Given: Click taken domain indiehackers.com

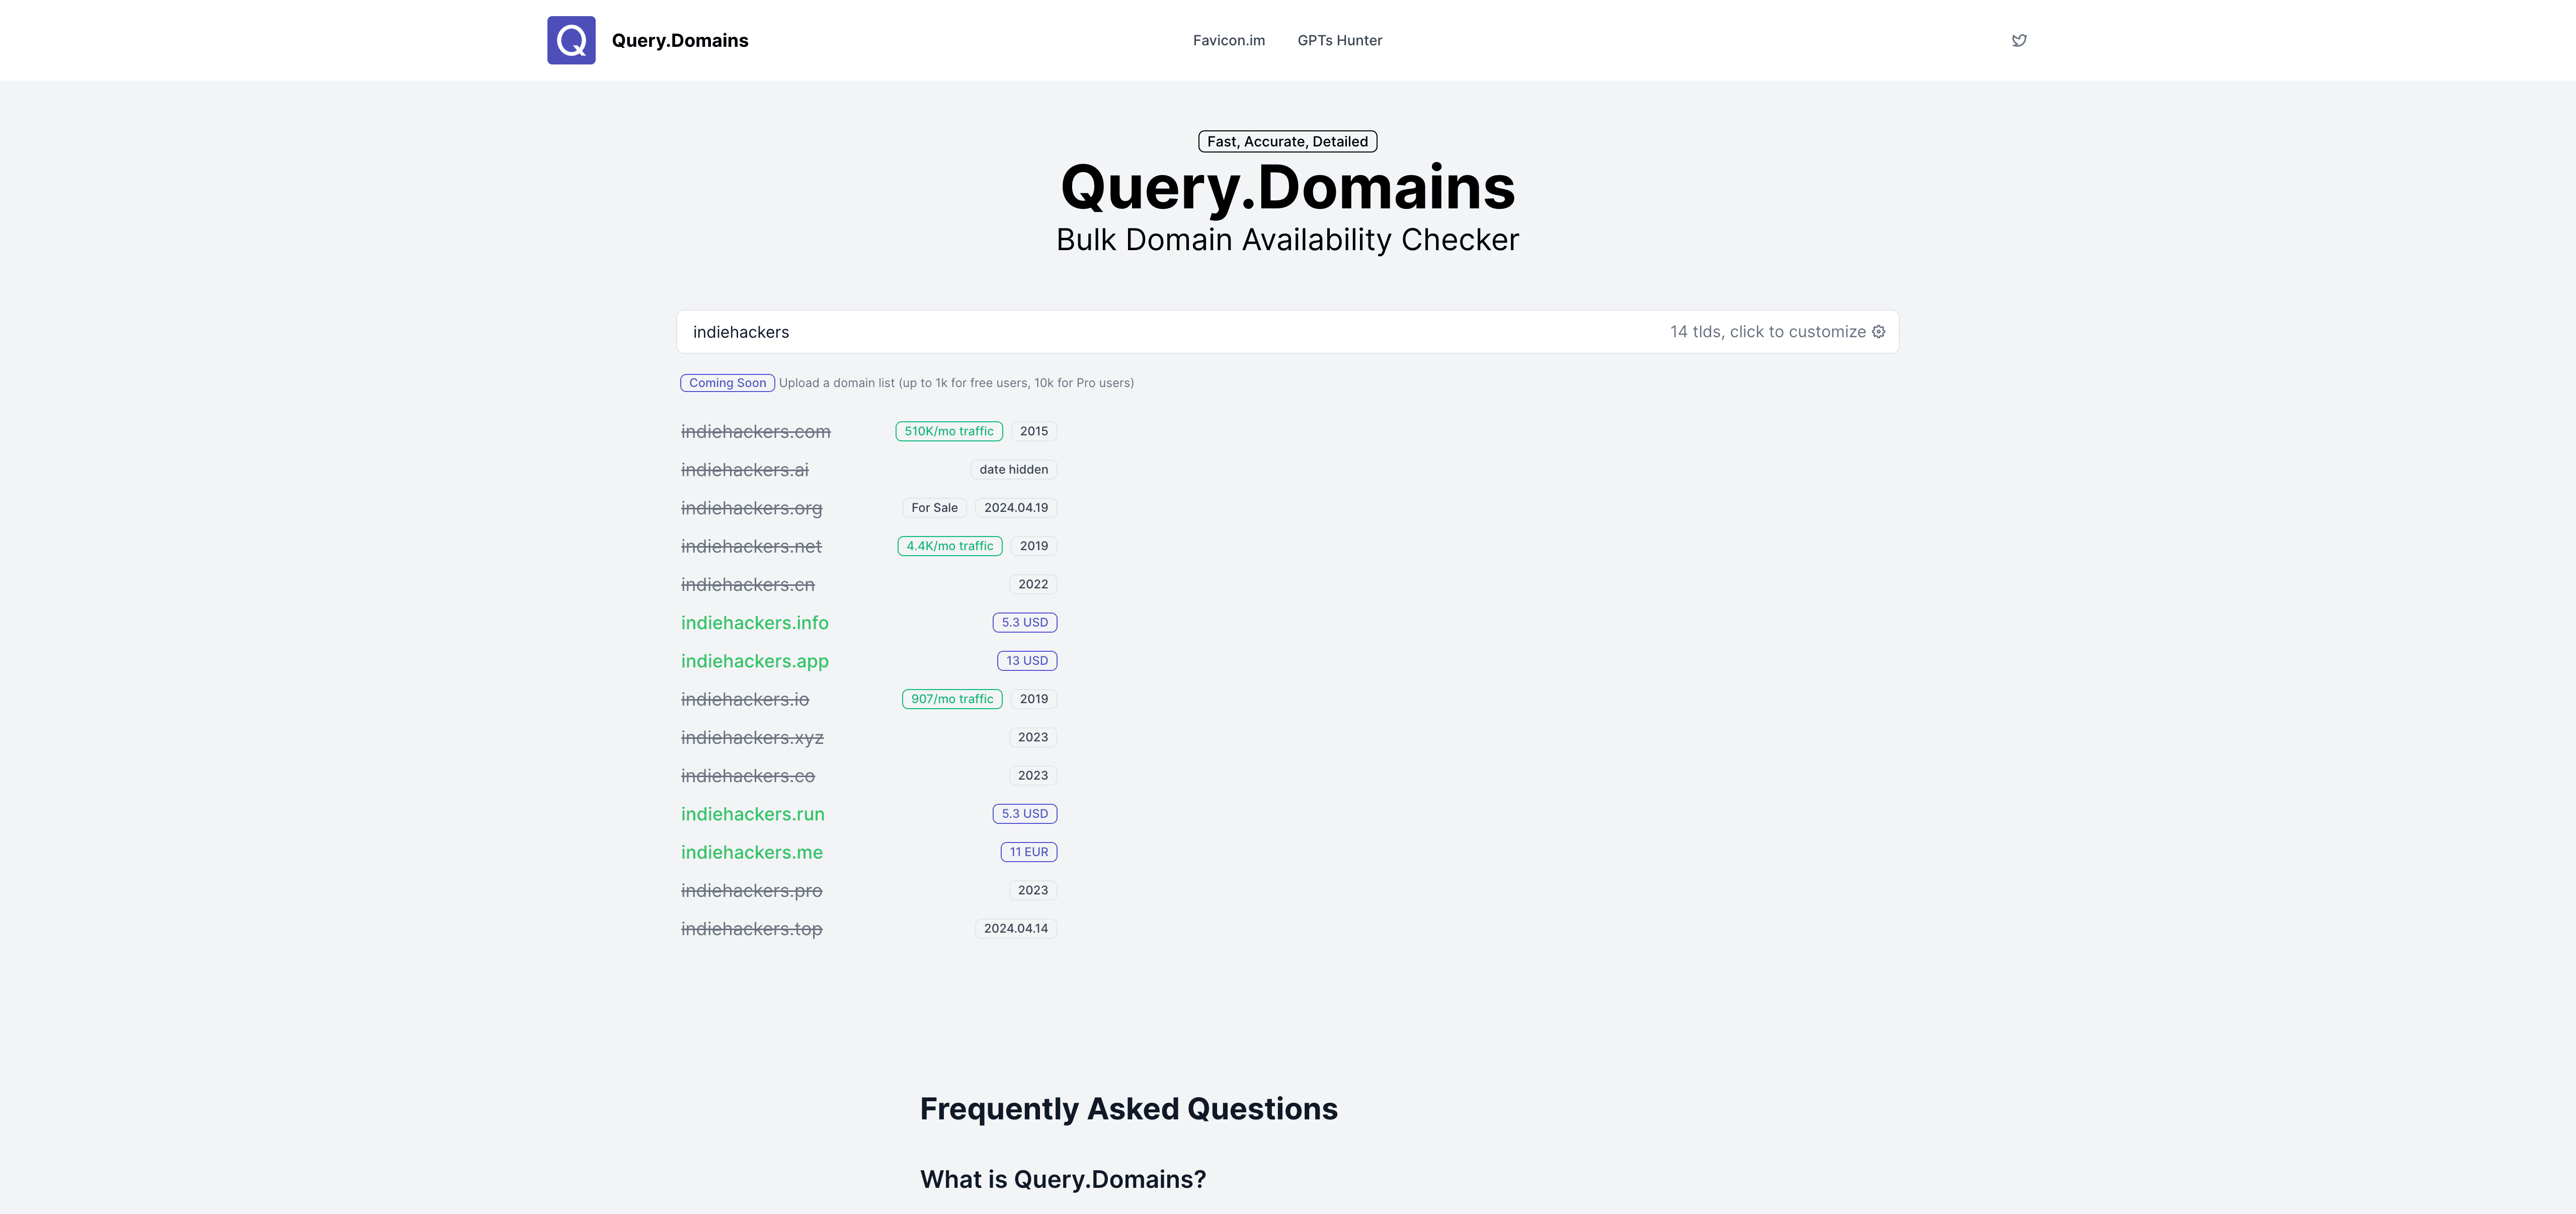Looking at the screenshot, I should coord(755,432).
